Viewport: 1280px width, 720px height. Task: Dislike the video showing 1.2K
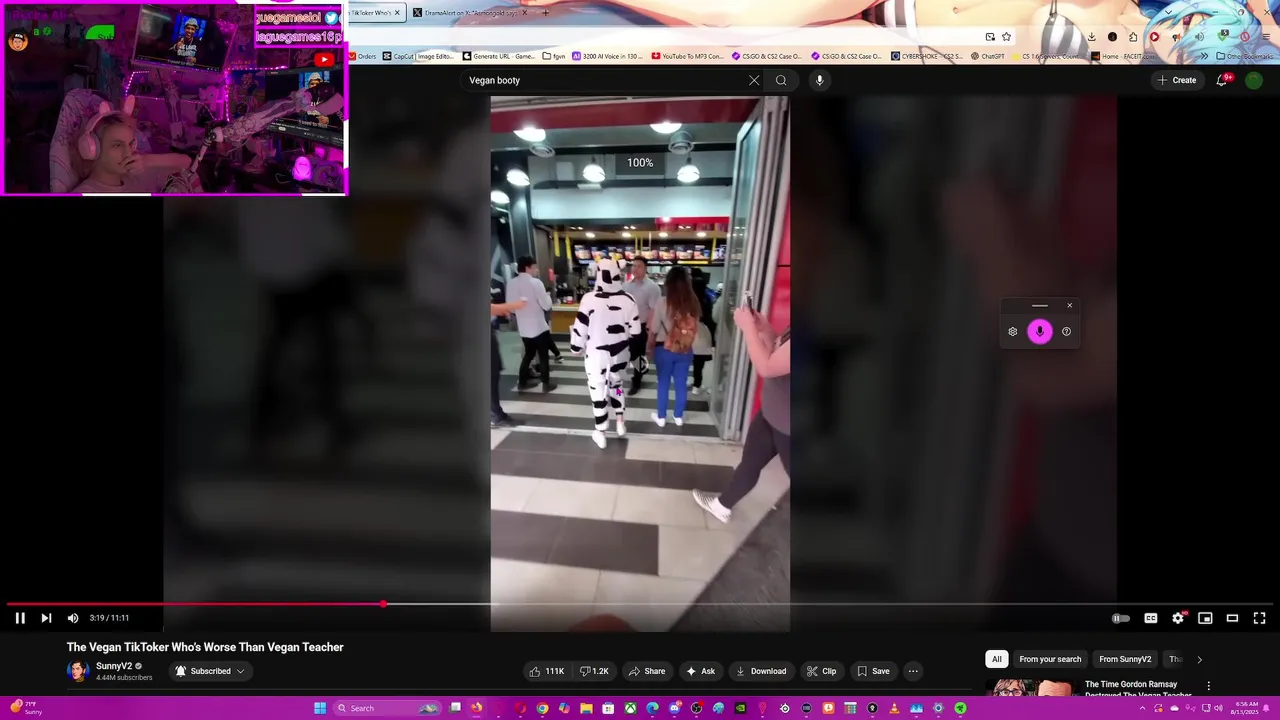[x=595, y=671]
